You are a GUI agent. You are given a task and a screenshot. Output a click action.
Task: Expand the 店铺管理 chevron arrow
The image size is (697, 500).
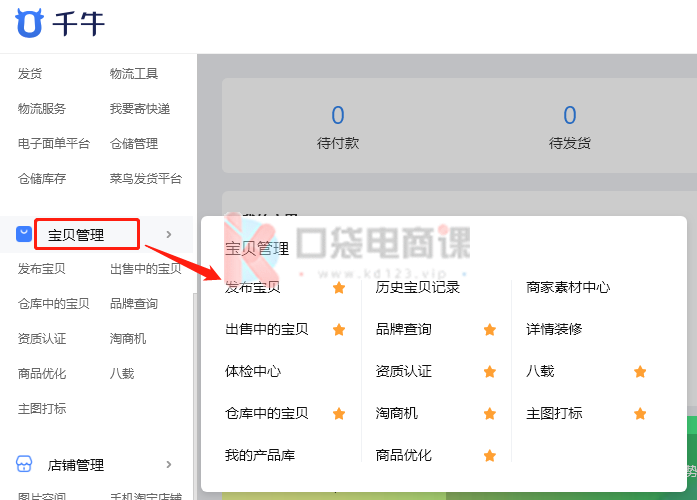click(168, 464)
